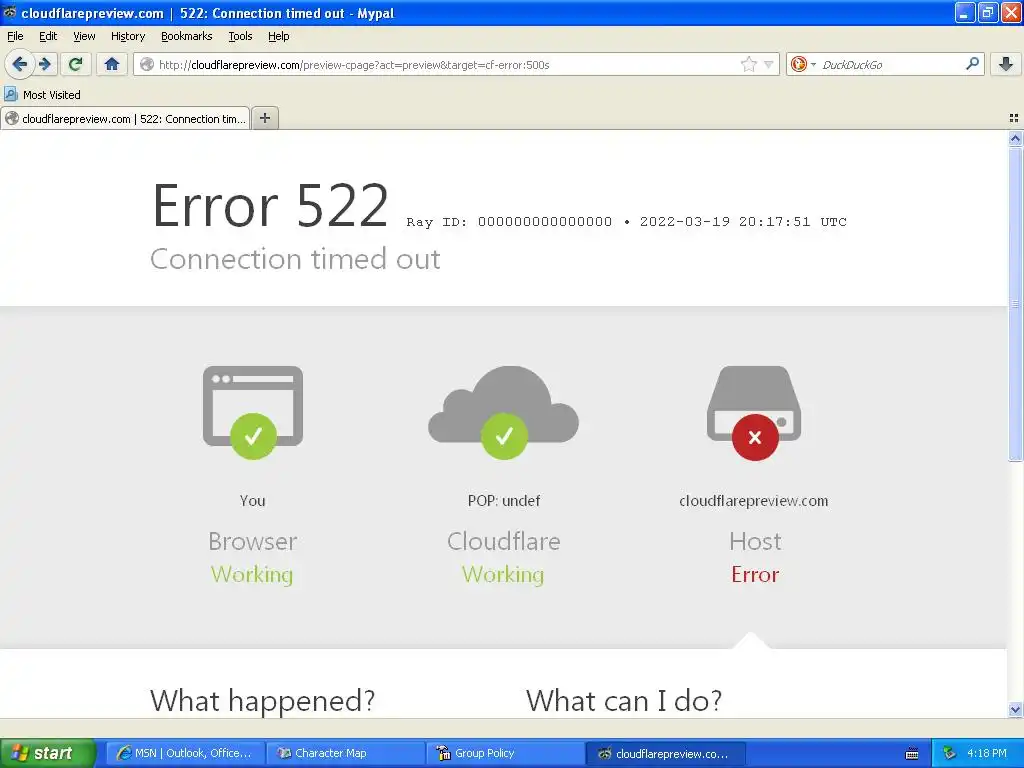Click the red 'Error' host status
1024x768 pixels.
coord(755,575)
